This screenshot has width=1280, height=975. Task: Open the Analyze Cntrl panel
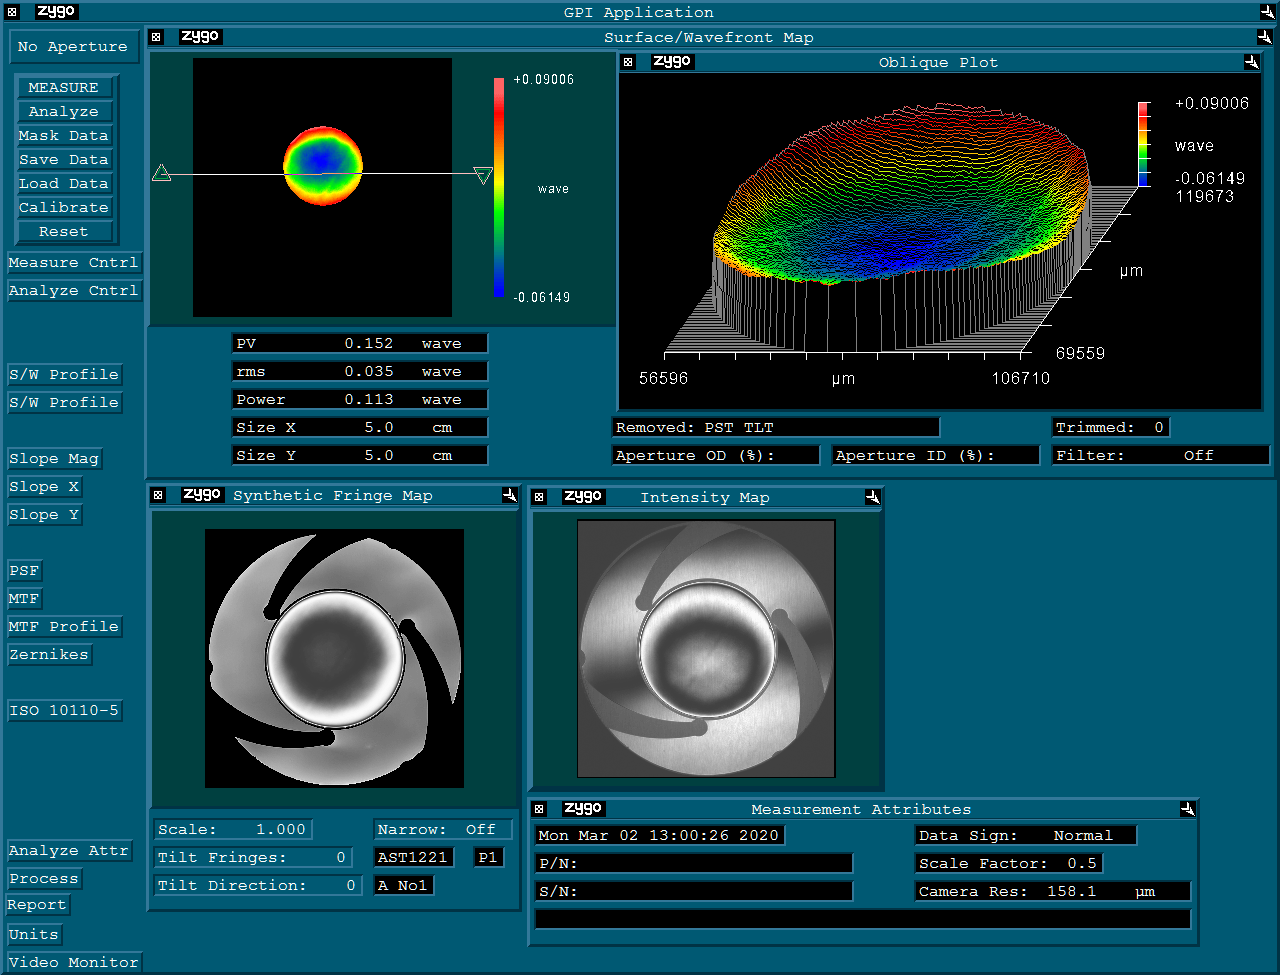click(73, 290)
